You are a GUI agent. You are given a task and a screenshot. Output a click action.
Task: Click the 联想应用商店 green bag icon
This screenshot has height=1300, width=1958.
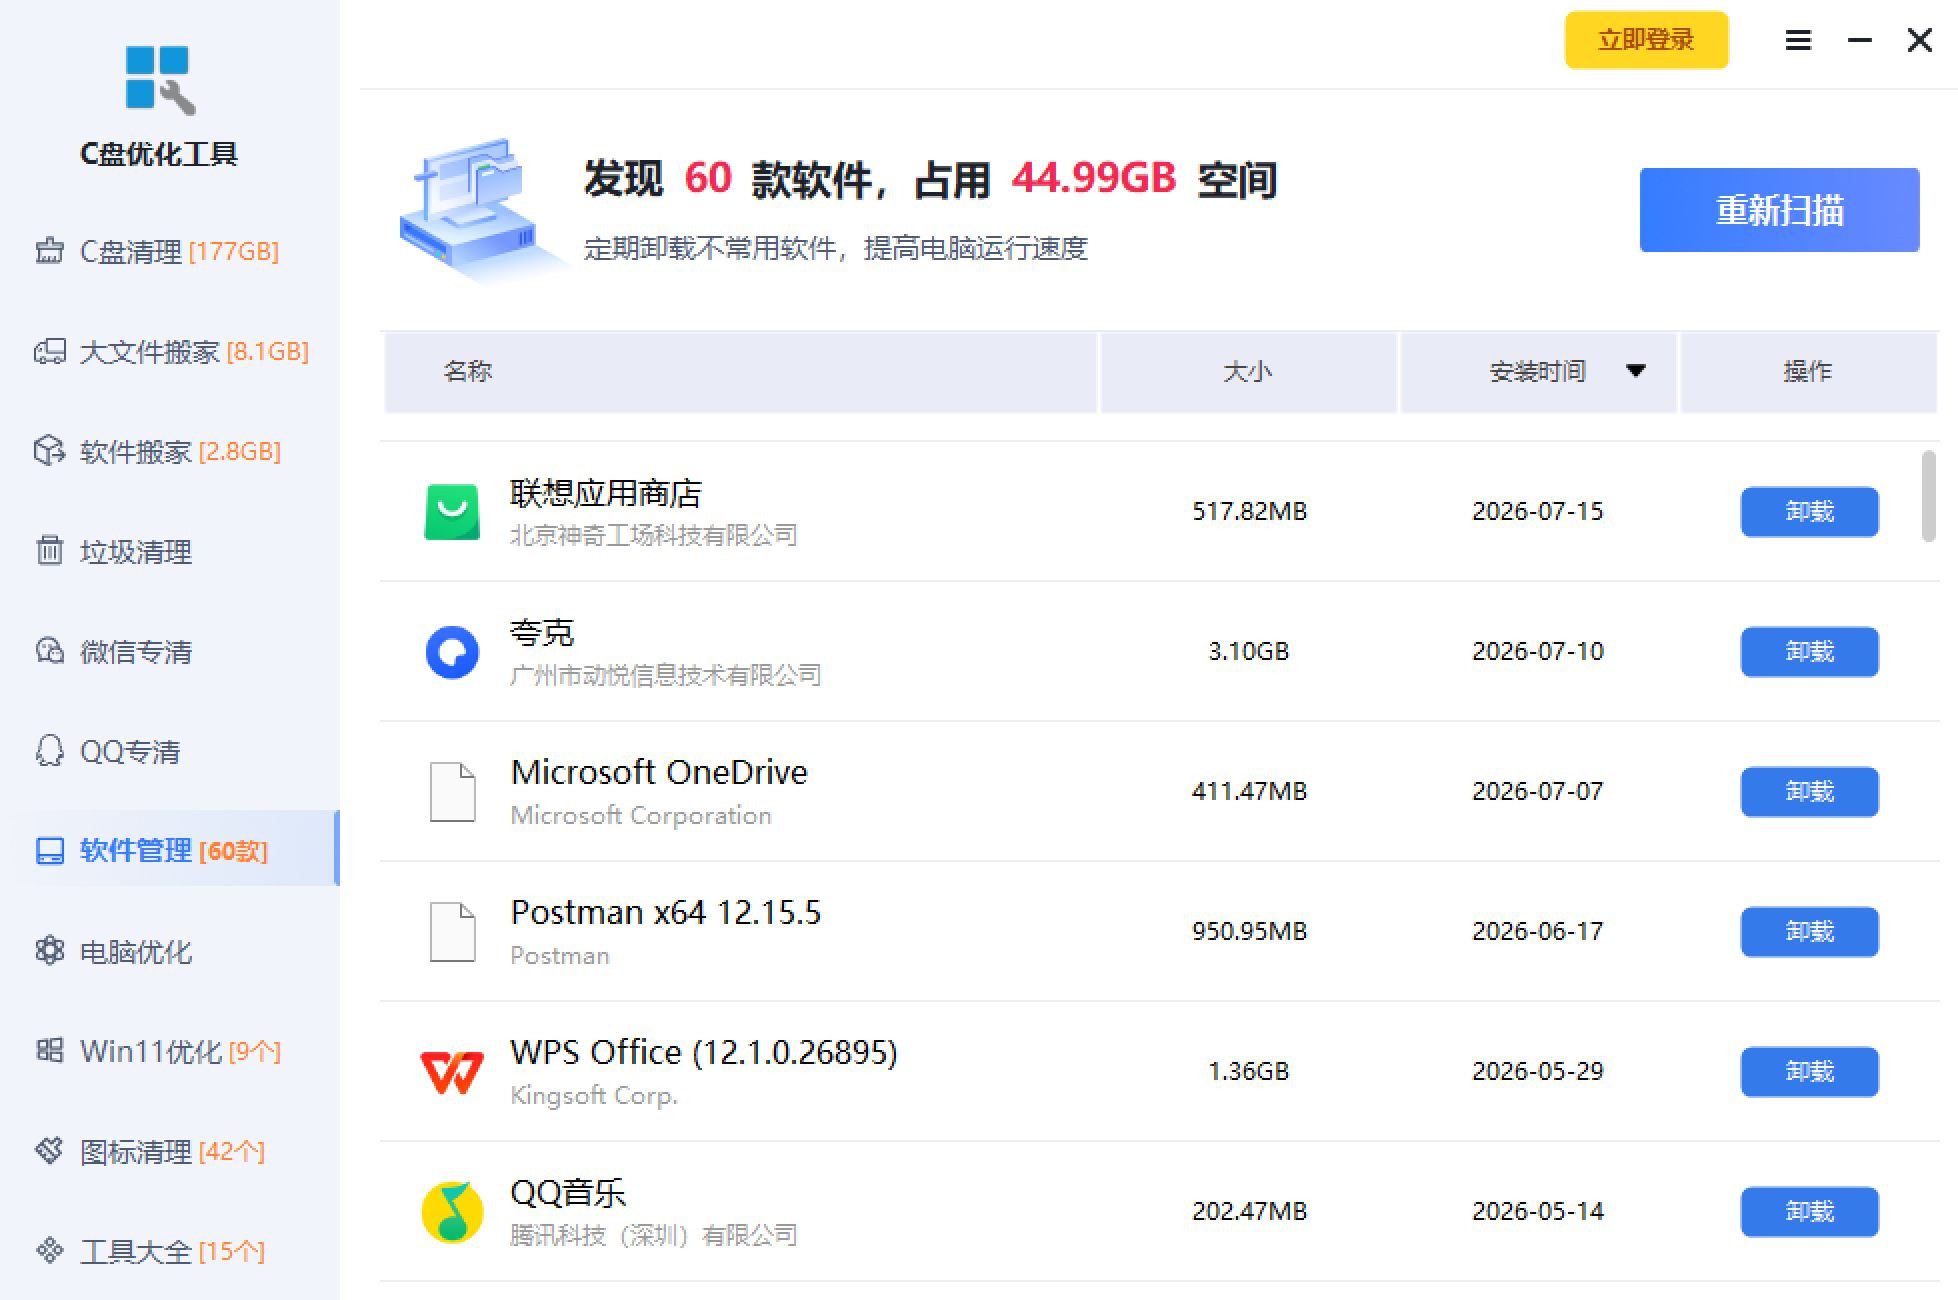pyautogui.click(x=452, y=512)
